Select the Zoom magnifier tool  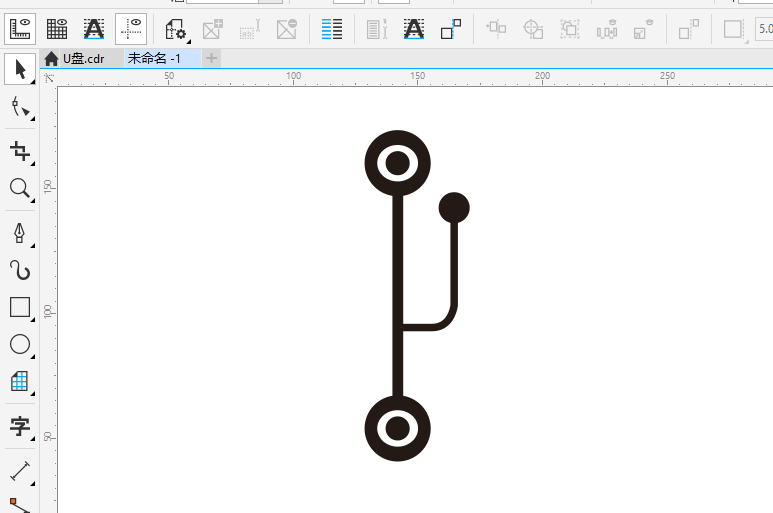coord(20,188)
